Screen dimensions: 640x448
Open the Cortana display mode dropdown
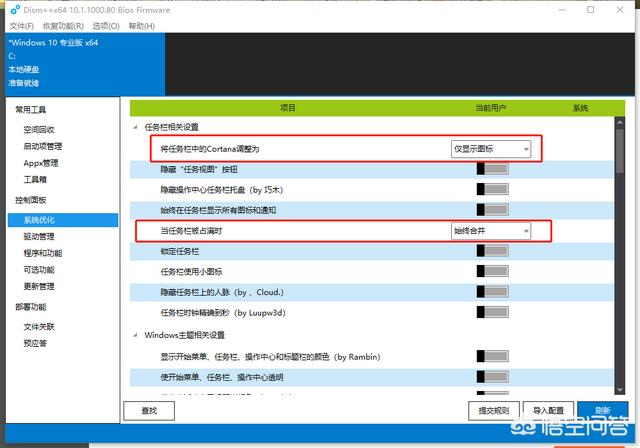pyautogui.click(x=491, y=149)
